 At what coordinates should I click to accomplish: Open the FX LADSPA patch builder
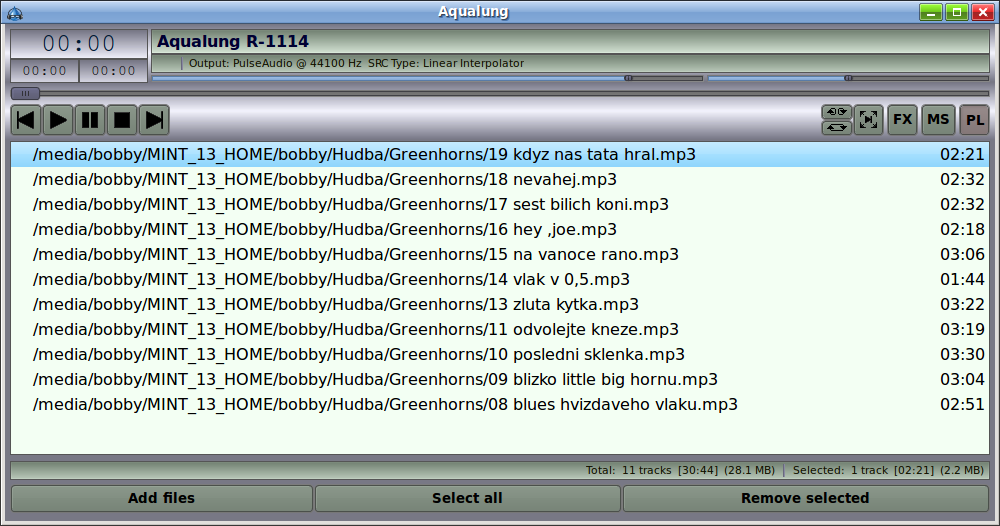[x=902, y=120]
